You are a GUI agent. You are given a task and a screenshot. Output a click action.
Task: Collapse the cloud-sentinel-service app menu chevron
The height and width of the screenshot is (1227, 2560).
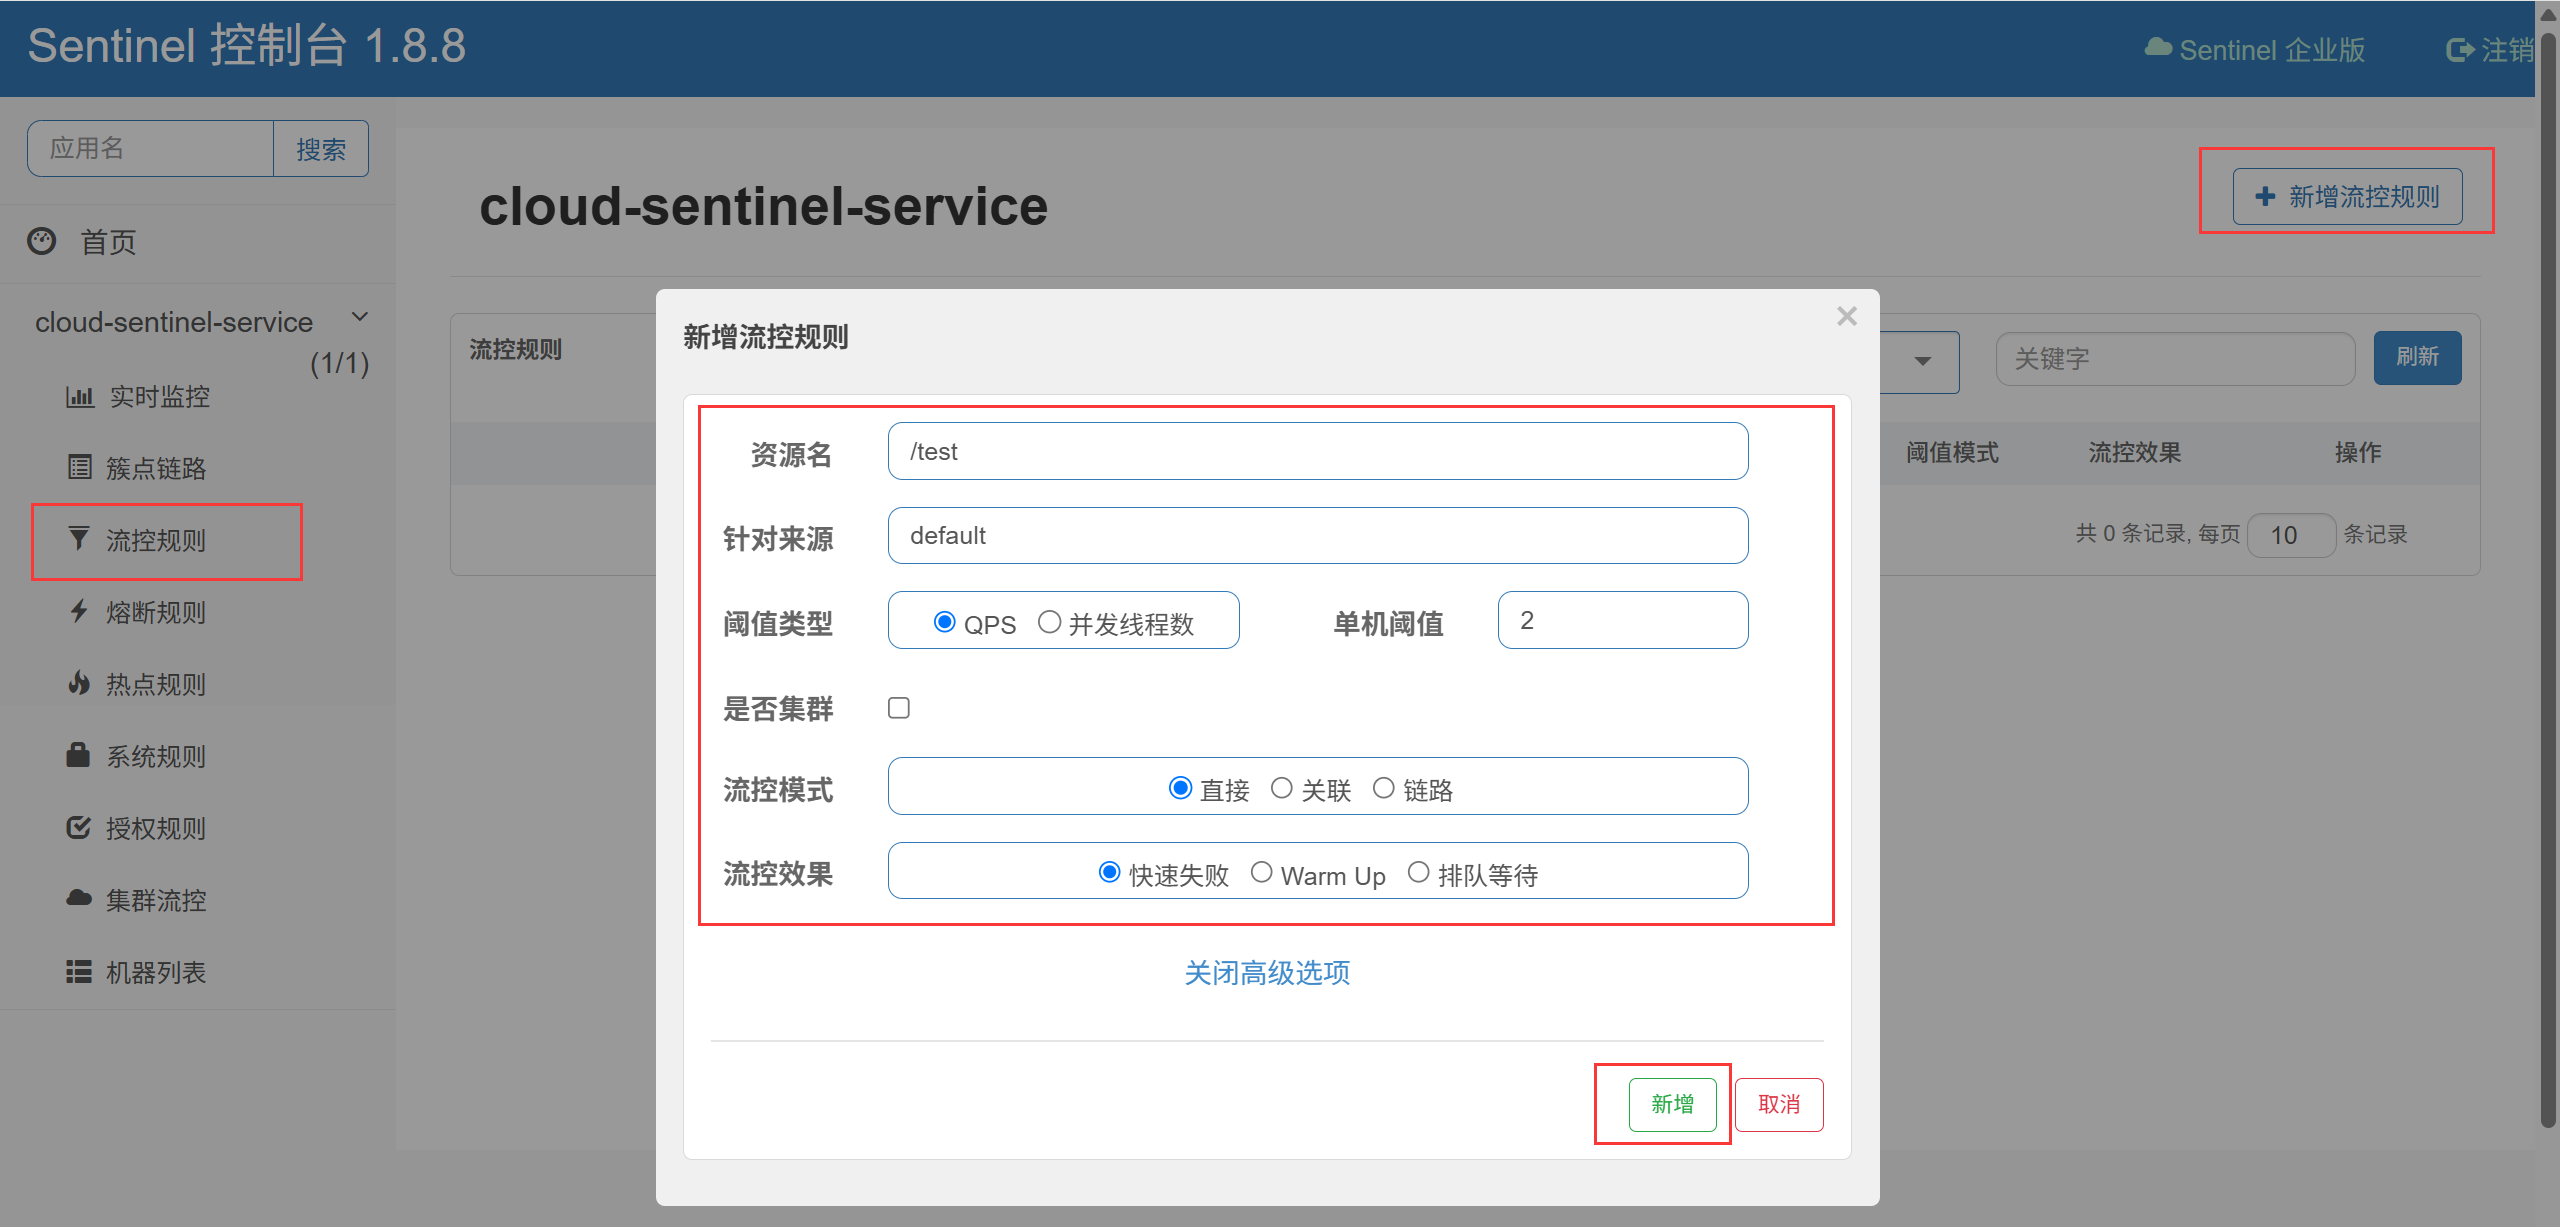360,317
